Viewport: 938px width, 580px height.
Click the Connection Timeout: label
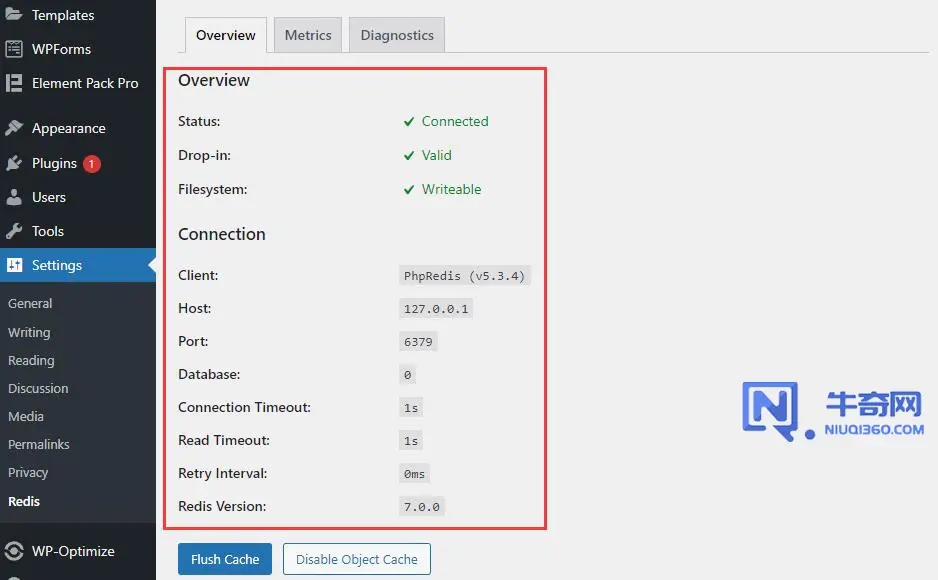(244, 407)
